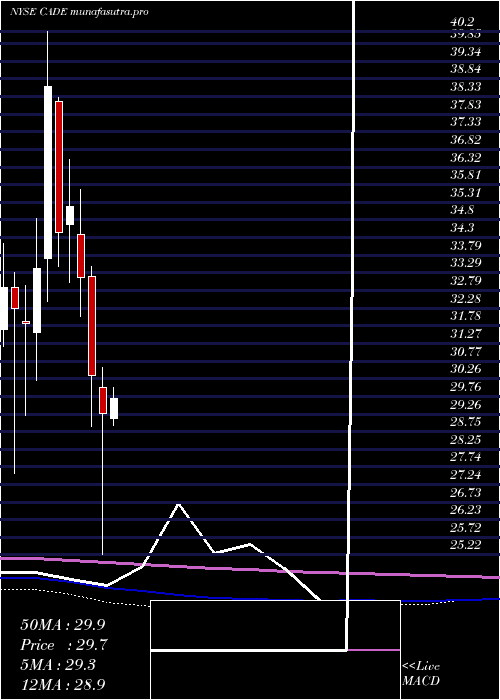Click the 31.78 price axis label
The image size is (500, 700).
click(x=465, y=316)
